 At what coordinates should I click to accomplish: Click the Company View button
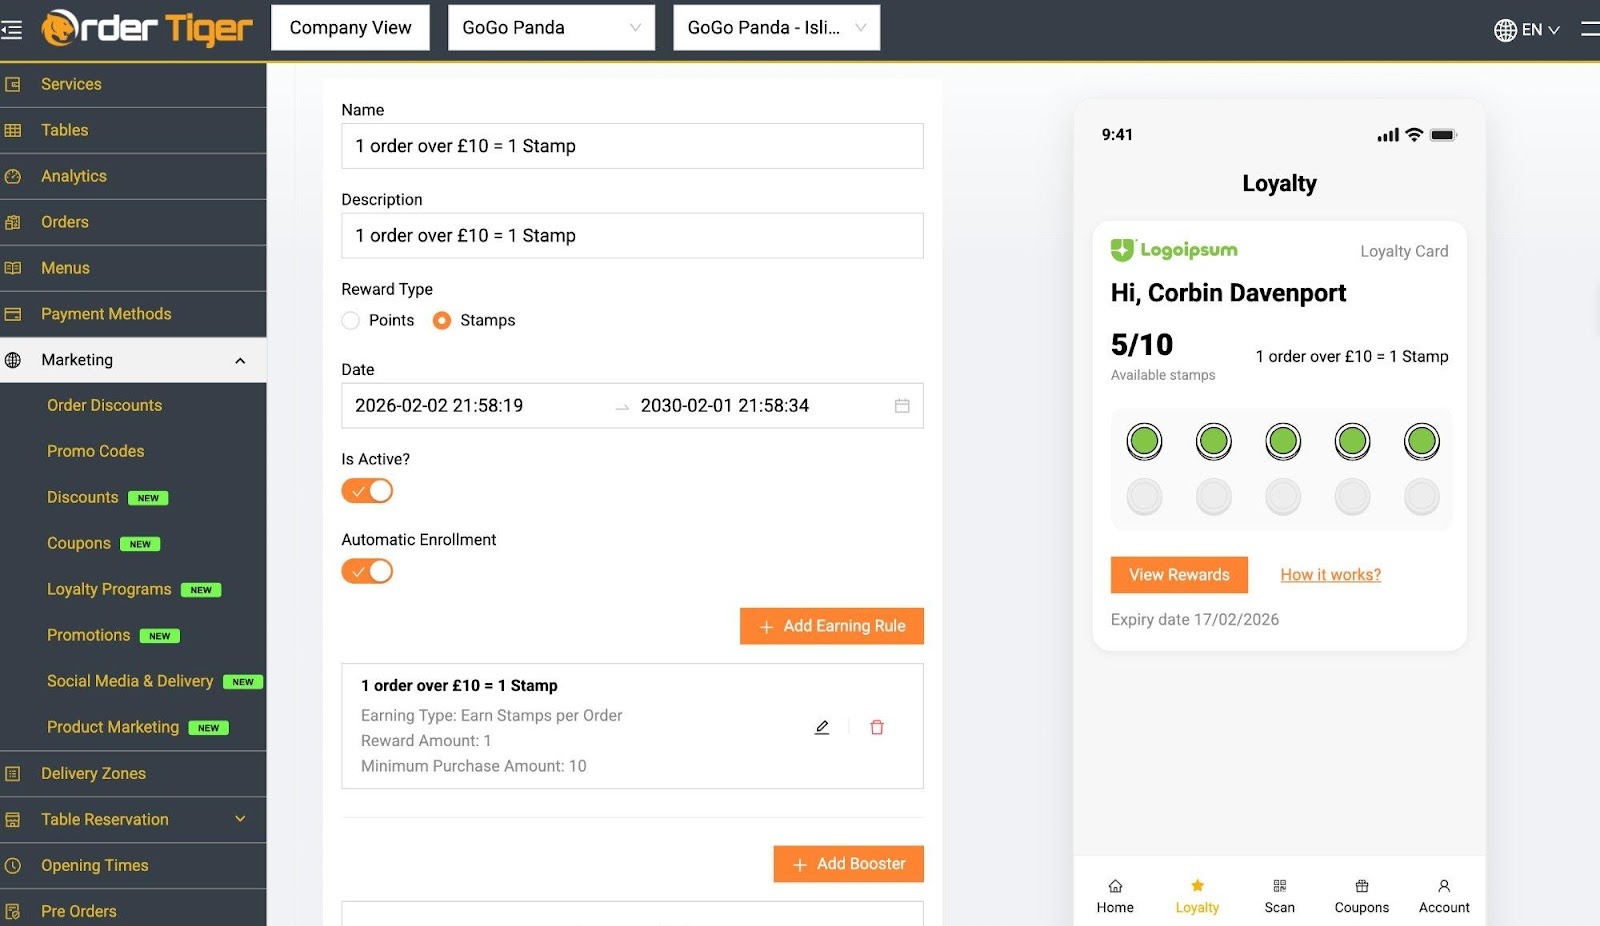tap(350, 28)
